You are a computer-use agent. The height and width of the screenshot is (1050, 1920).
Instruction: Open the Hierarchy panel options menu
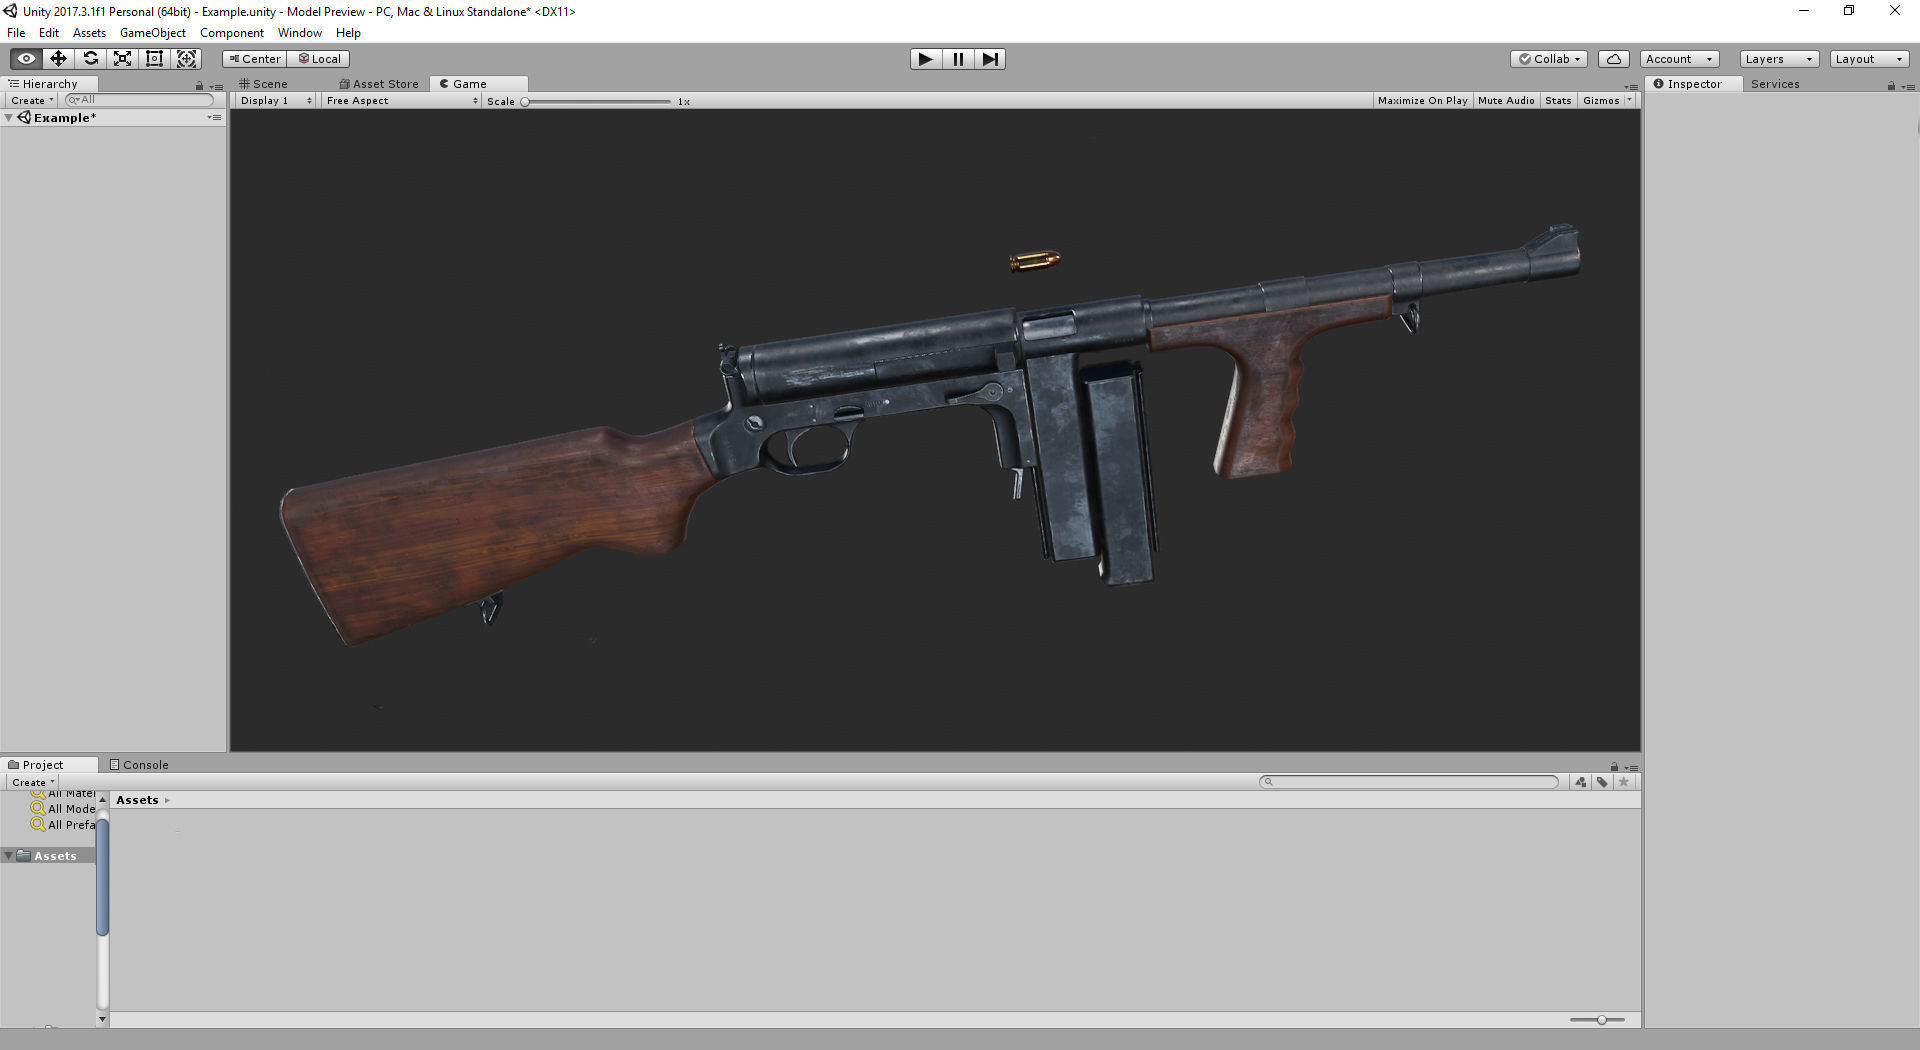(x=216, y=86)
